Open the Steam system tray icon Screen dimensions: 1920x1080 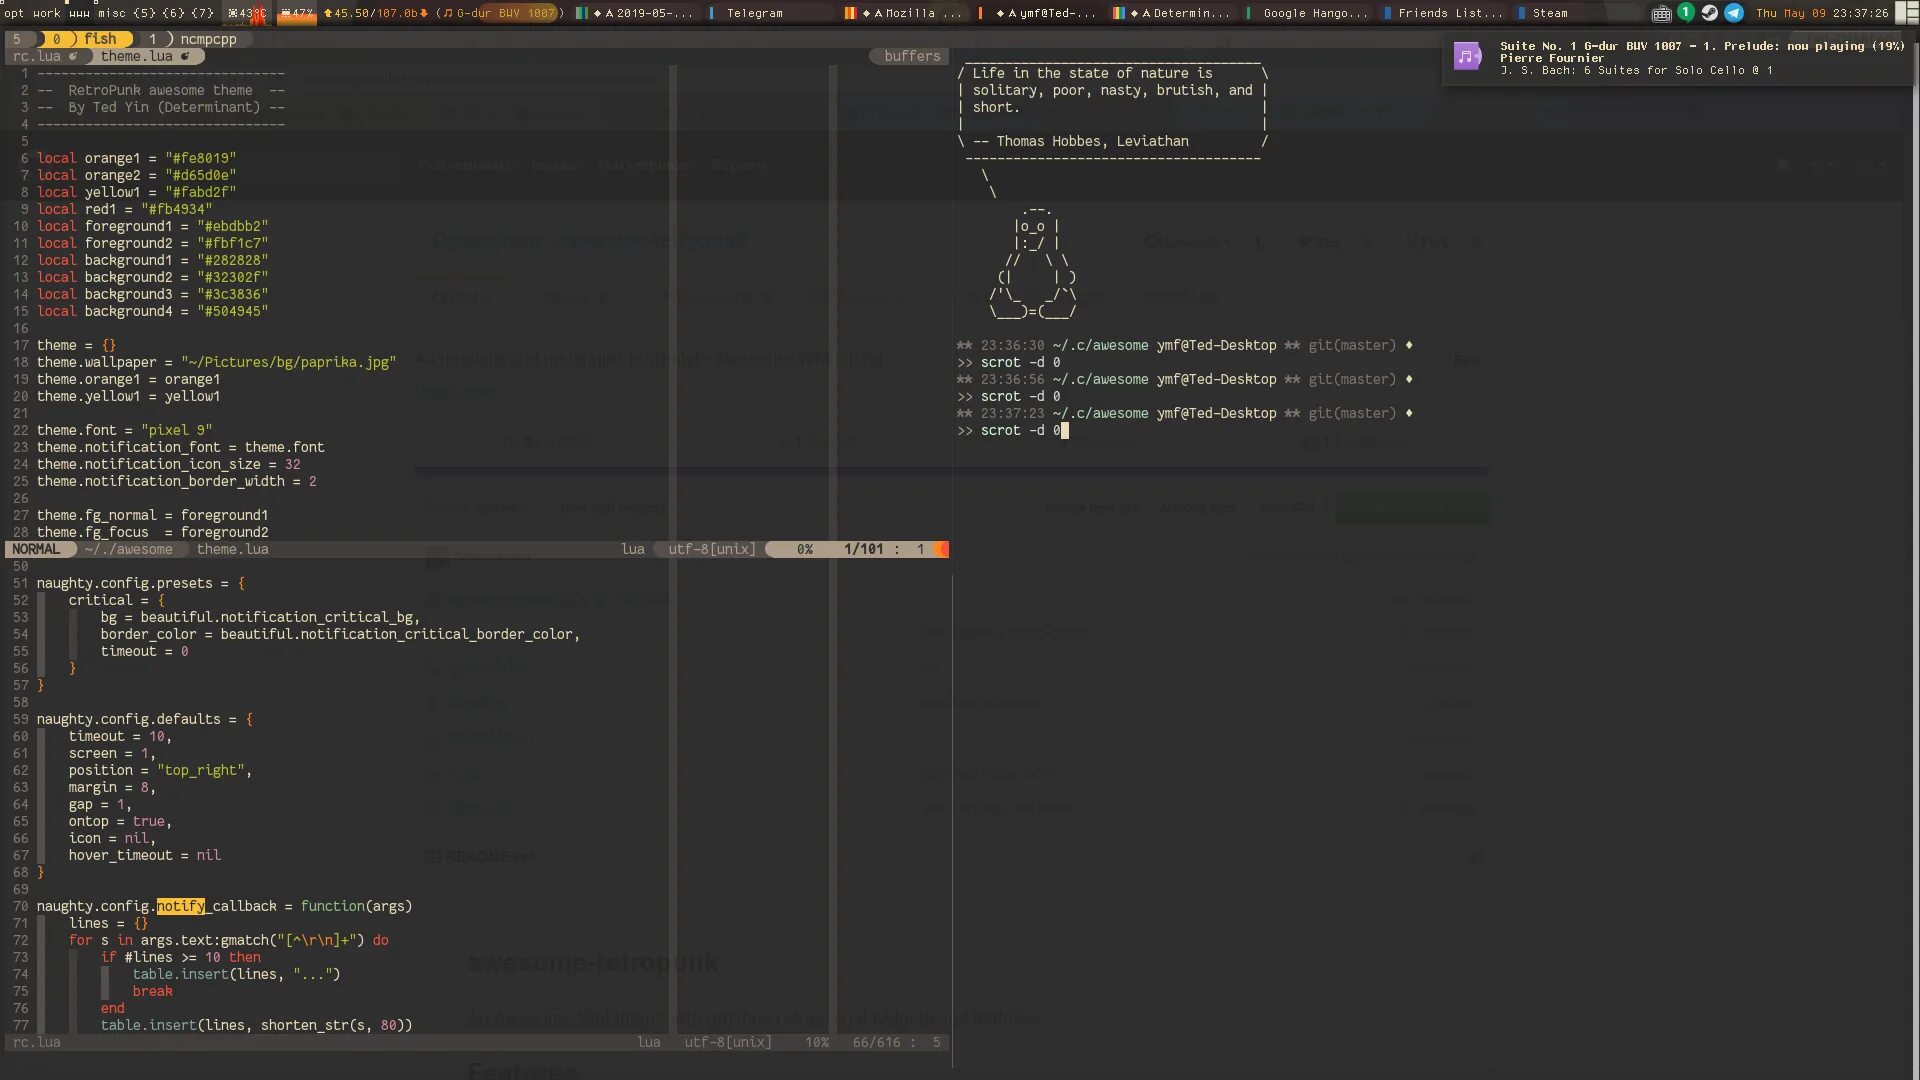1710,13
